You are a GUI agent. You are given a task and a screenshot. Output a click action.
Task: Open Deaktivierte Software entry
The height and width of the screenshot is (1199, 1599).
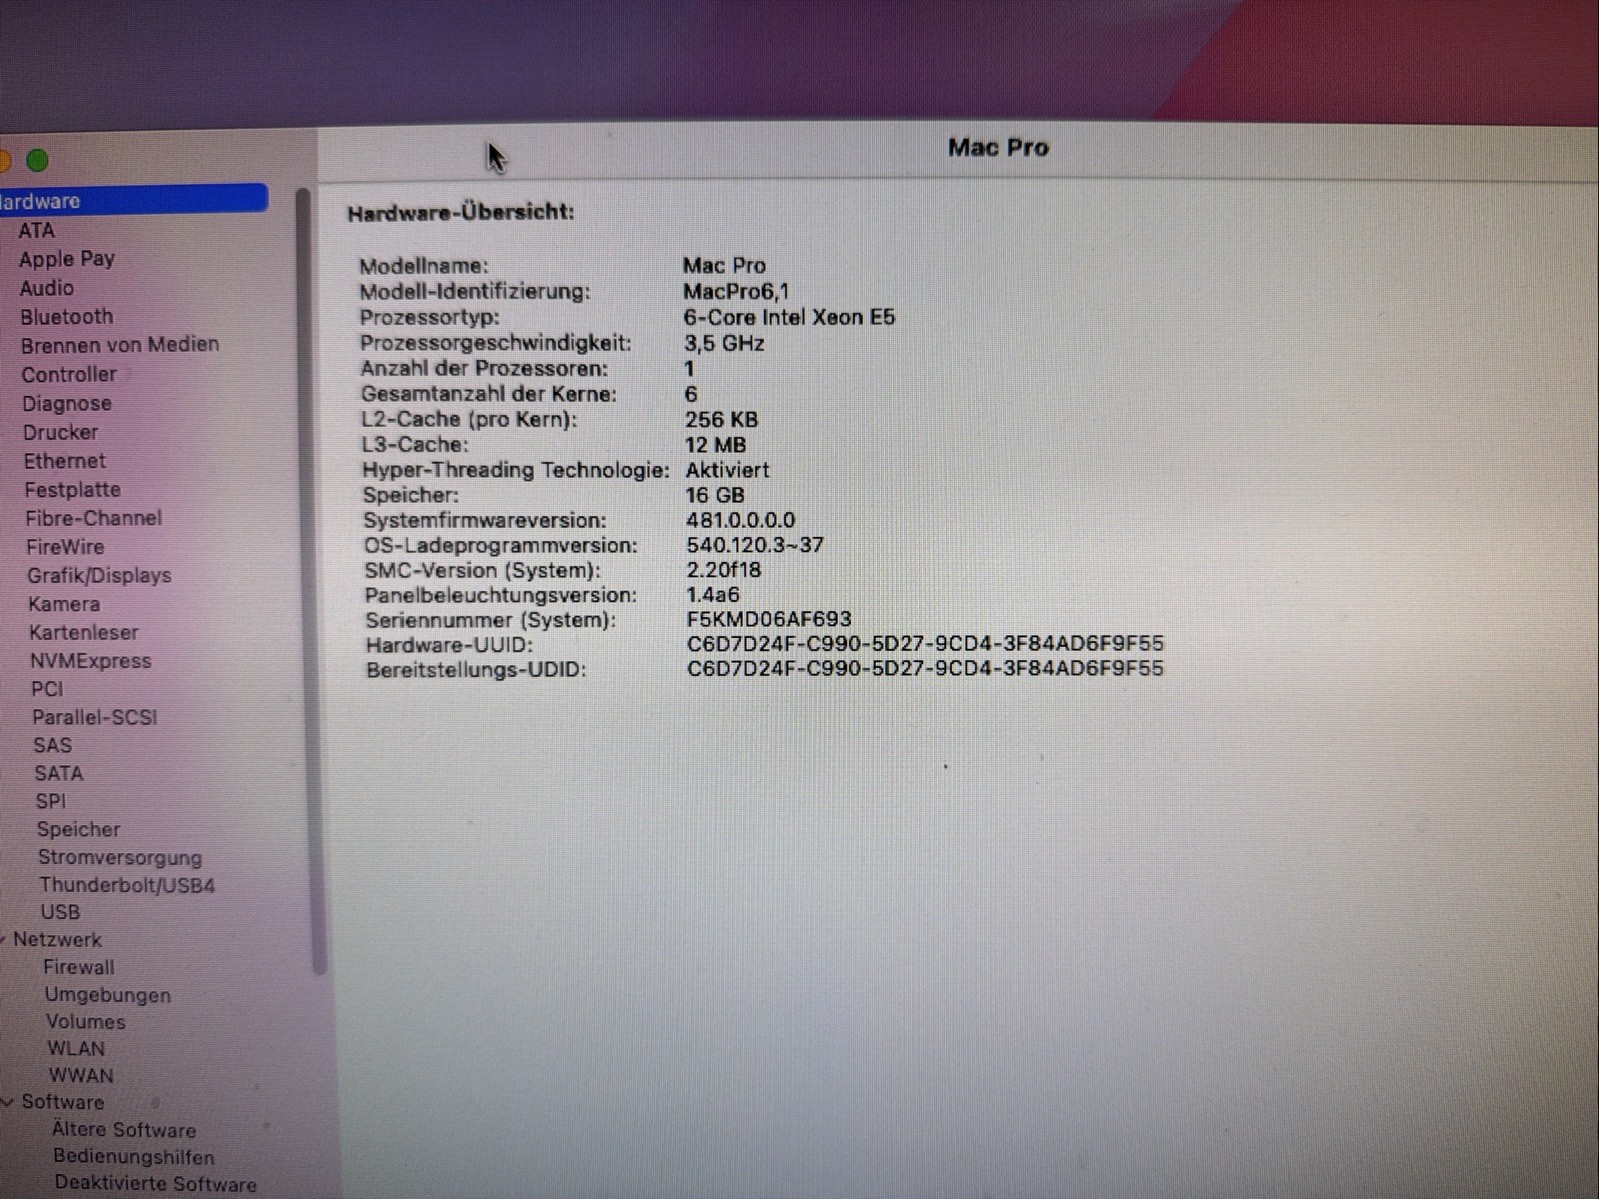tap(155, 1184)
